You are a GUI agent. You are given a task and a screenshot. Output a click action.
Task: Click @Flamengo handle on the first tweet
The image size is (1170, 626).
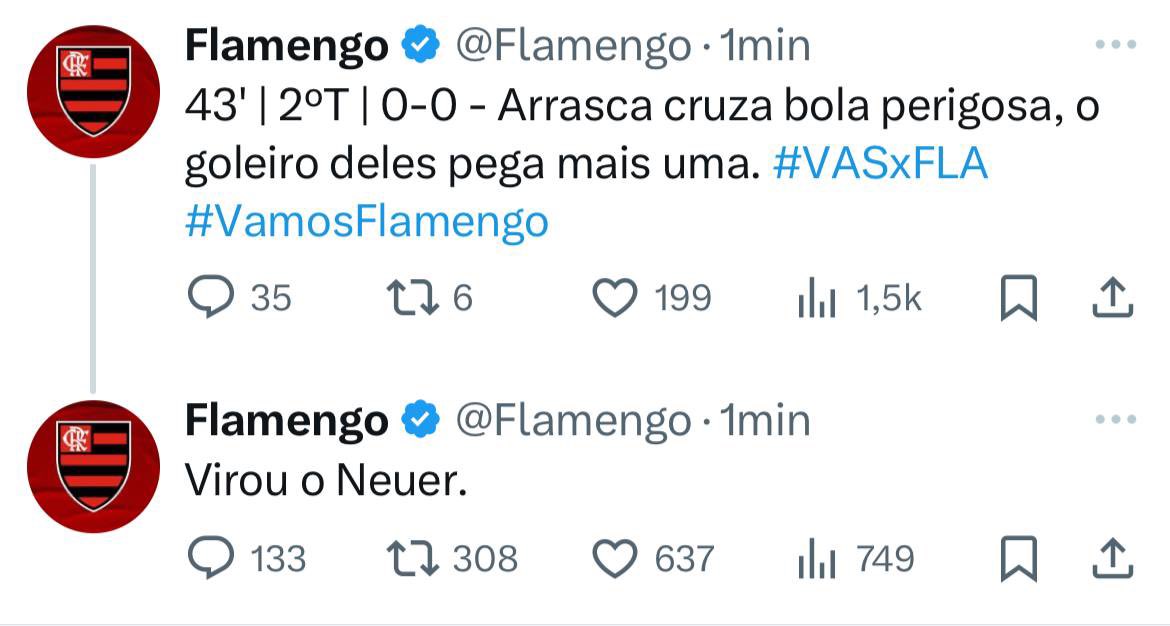[573, 45]
